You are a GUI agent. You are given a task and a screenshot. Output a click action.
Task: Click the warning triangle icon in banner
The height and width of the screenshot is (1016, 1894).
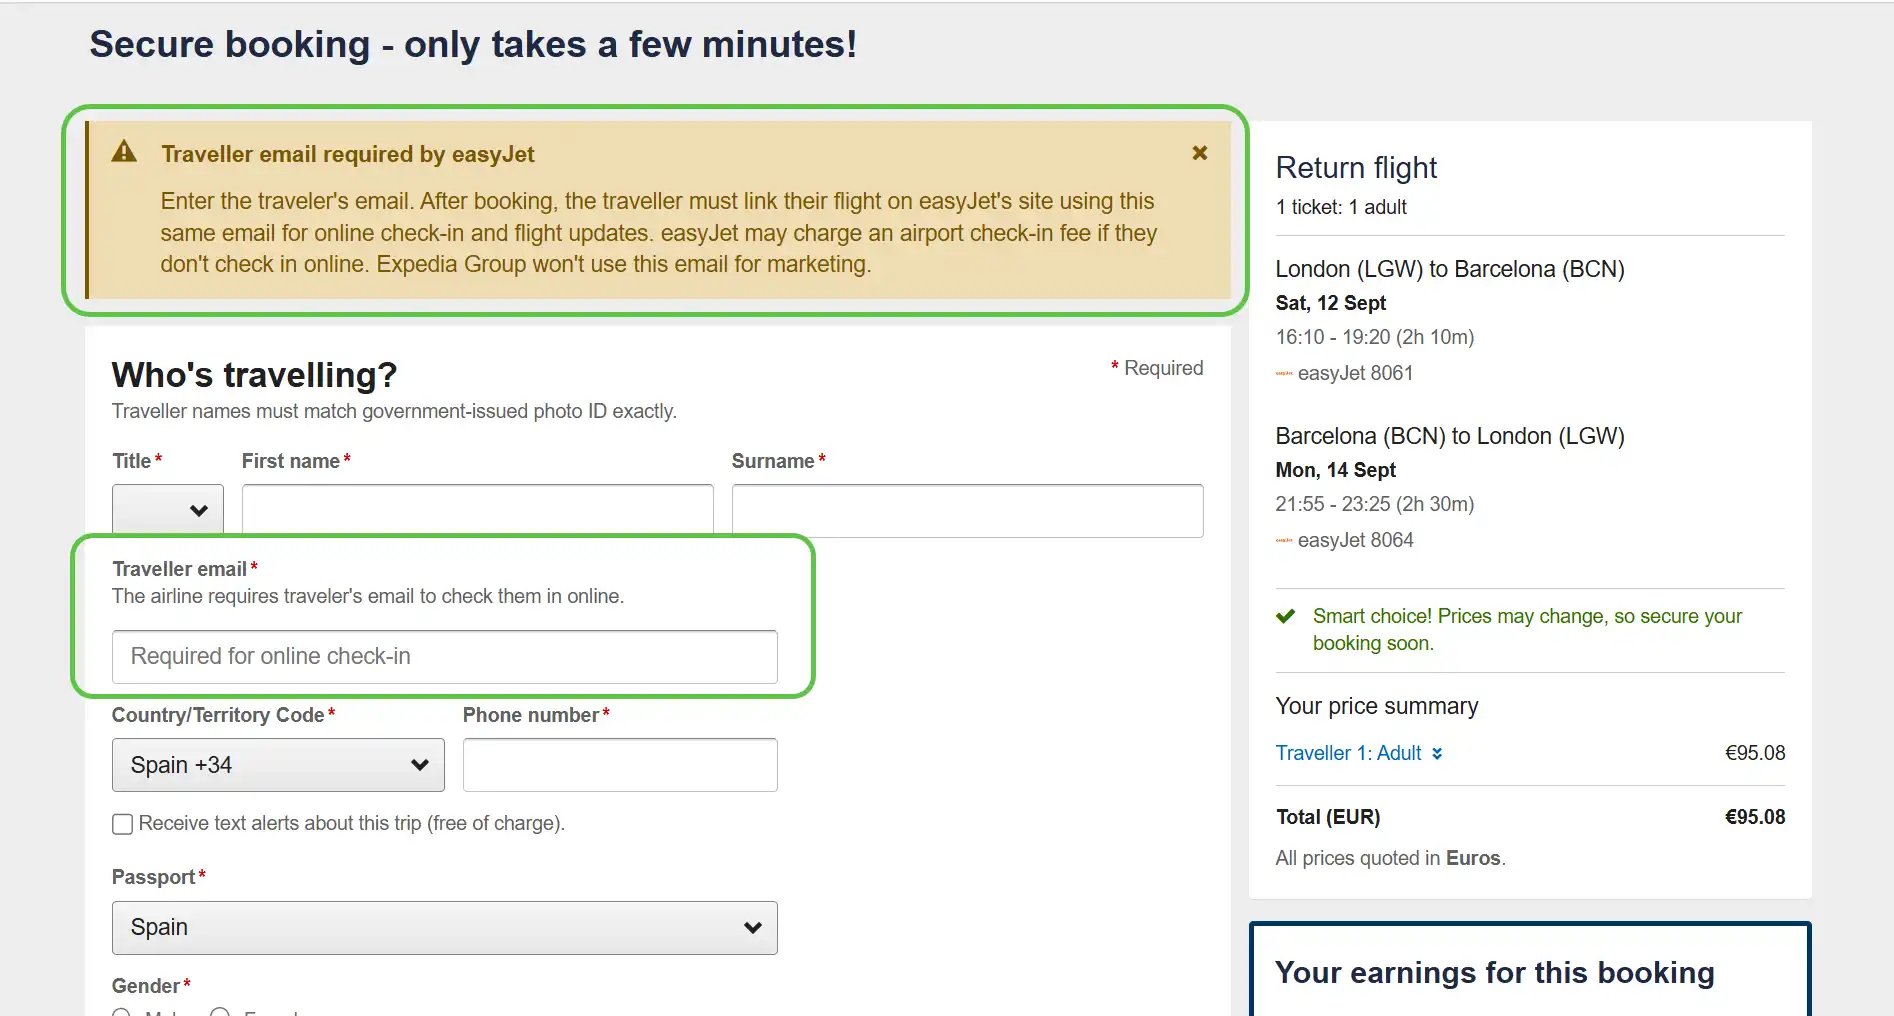pos(124,151)
